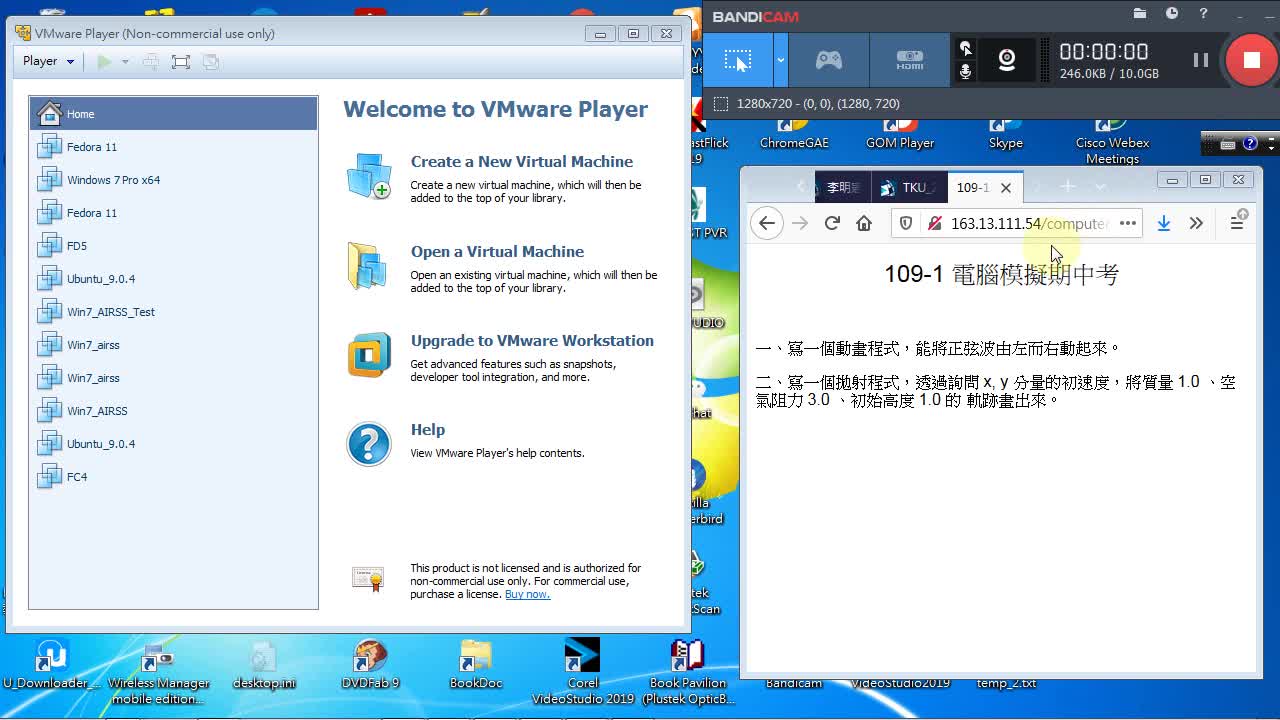1280x720 pixels.
Task: Select the FC4 virtual machine
Action: [x=173, y=477]
